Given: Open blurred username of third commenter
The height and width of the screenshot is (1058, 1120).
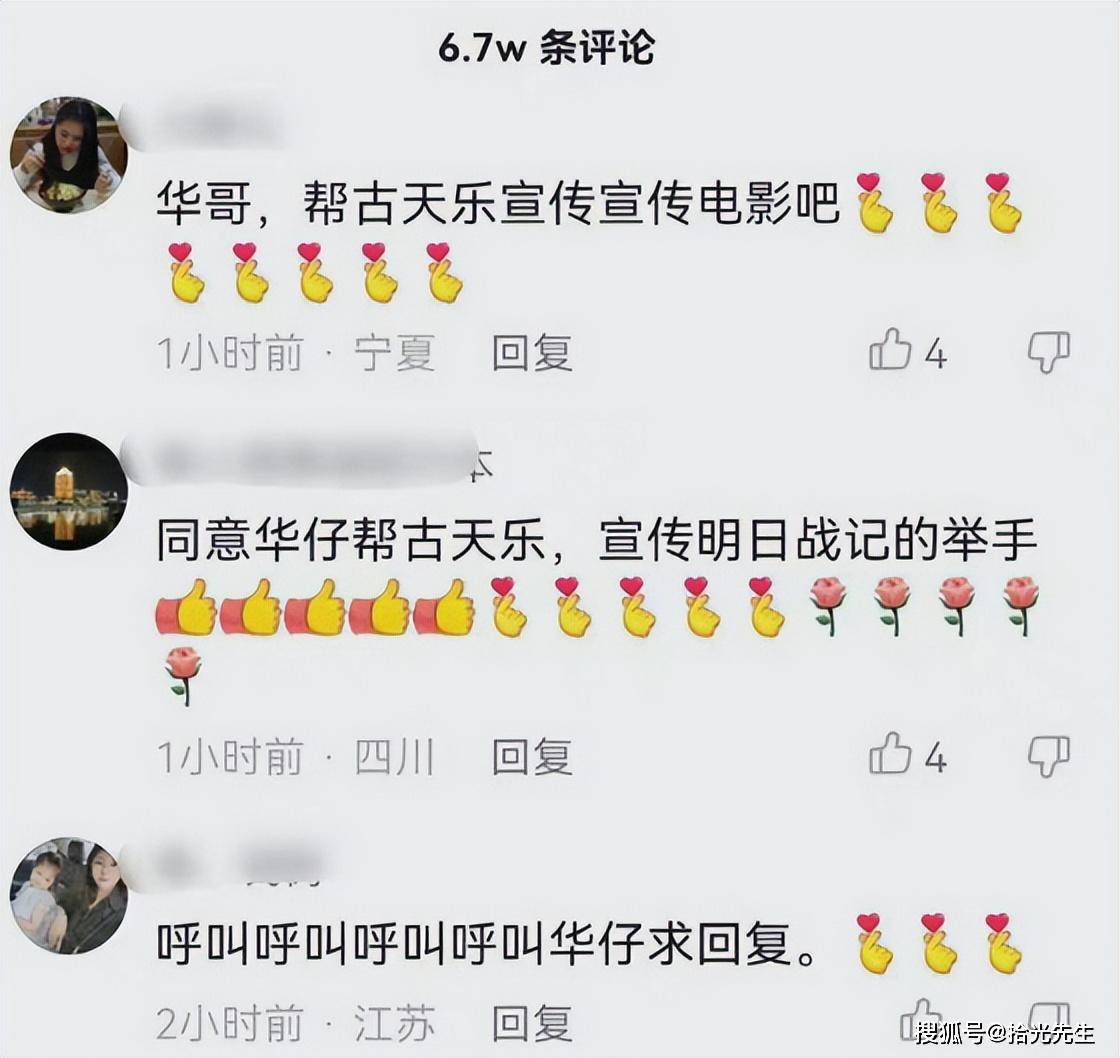Looking at the screenshot, I should [x=229, y=863].
